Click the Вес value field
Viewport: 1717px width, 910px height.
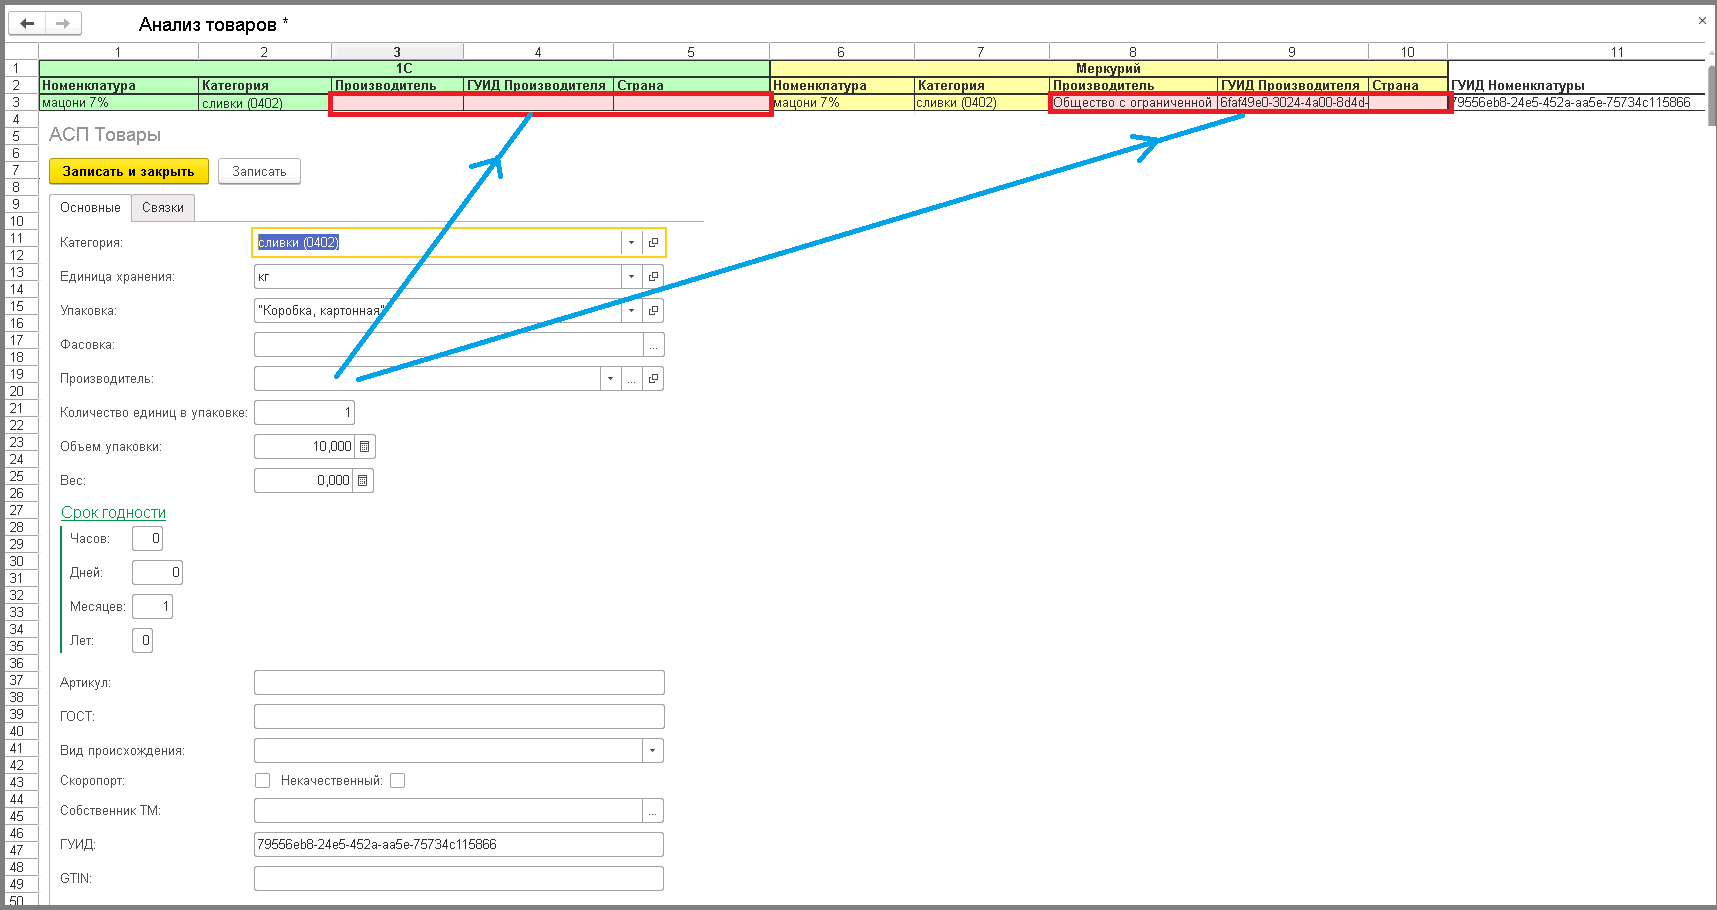point(303,480)
